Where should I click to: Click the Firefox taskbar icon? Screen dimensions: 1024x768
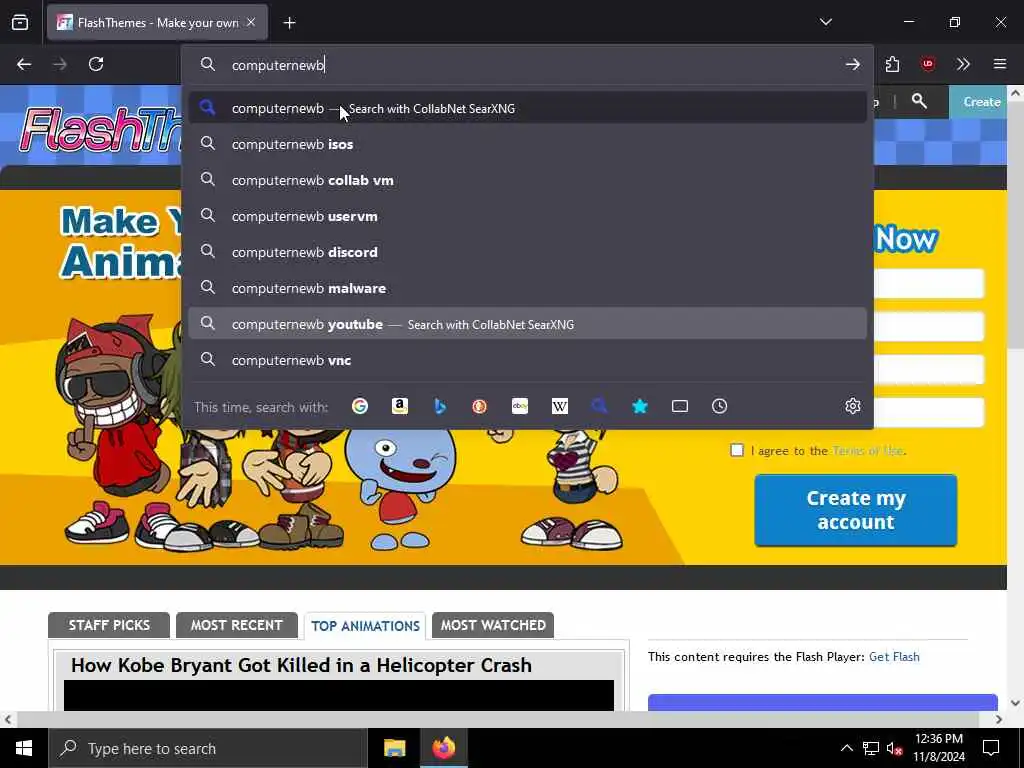pyautogui.click(x=443, y=748)
